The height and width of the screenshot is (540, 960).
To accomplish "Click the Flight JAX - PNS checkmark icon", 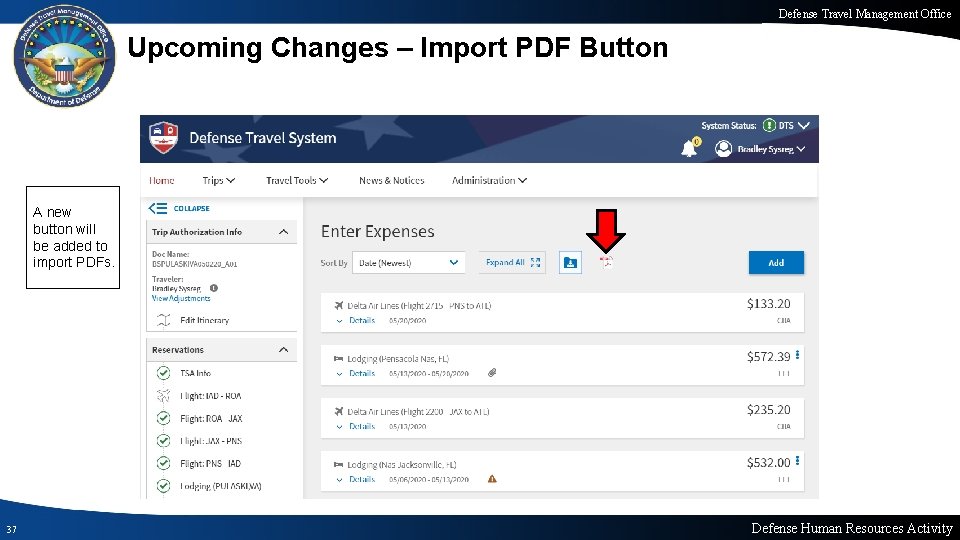I will [163, 441].
